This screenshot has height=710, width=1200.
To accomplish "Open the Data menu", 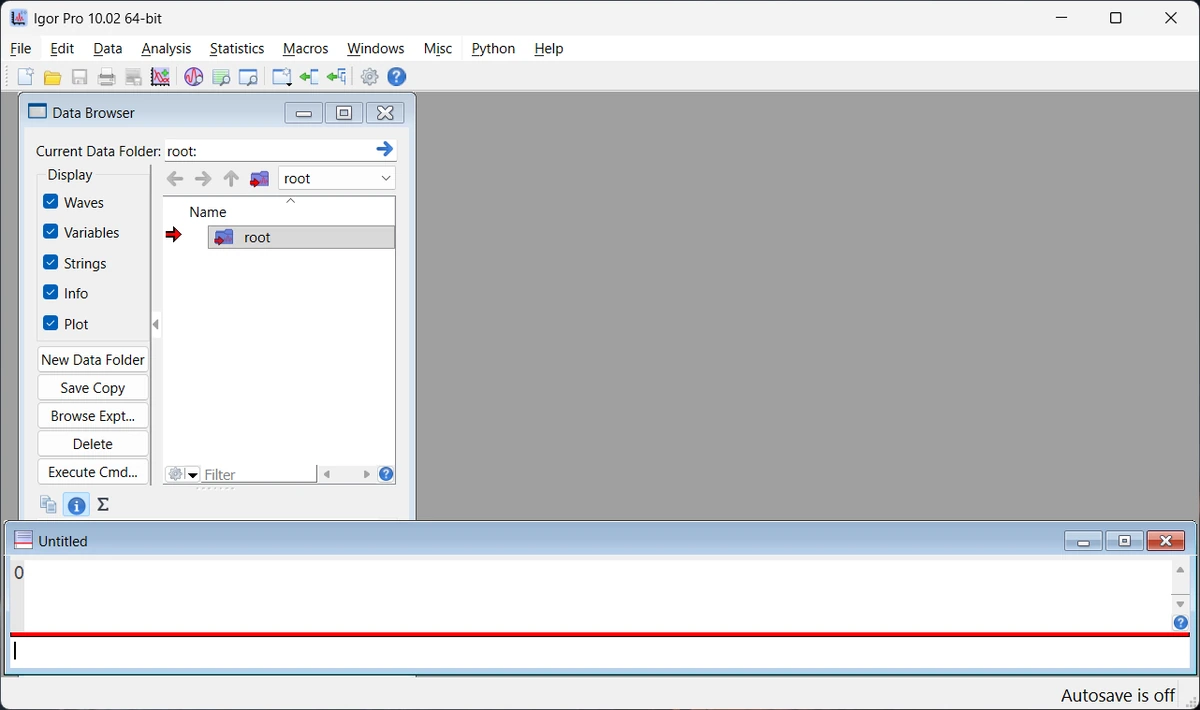I will point(108,48).
